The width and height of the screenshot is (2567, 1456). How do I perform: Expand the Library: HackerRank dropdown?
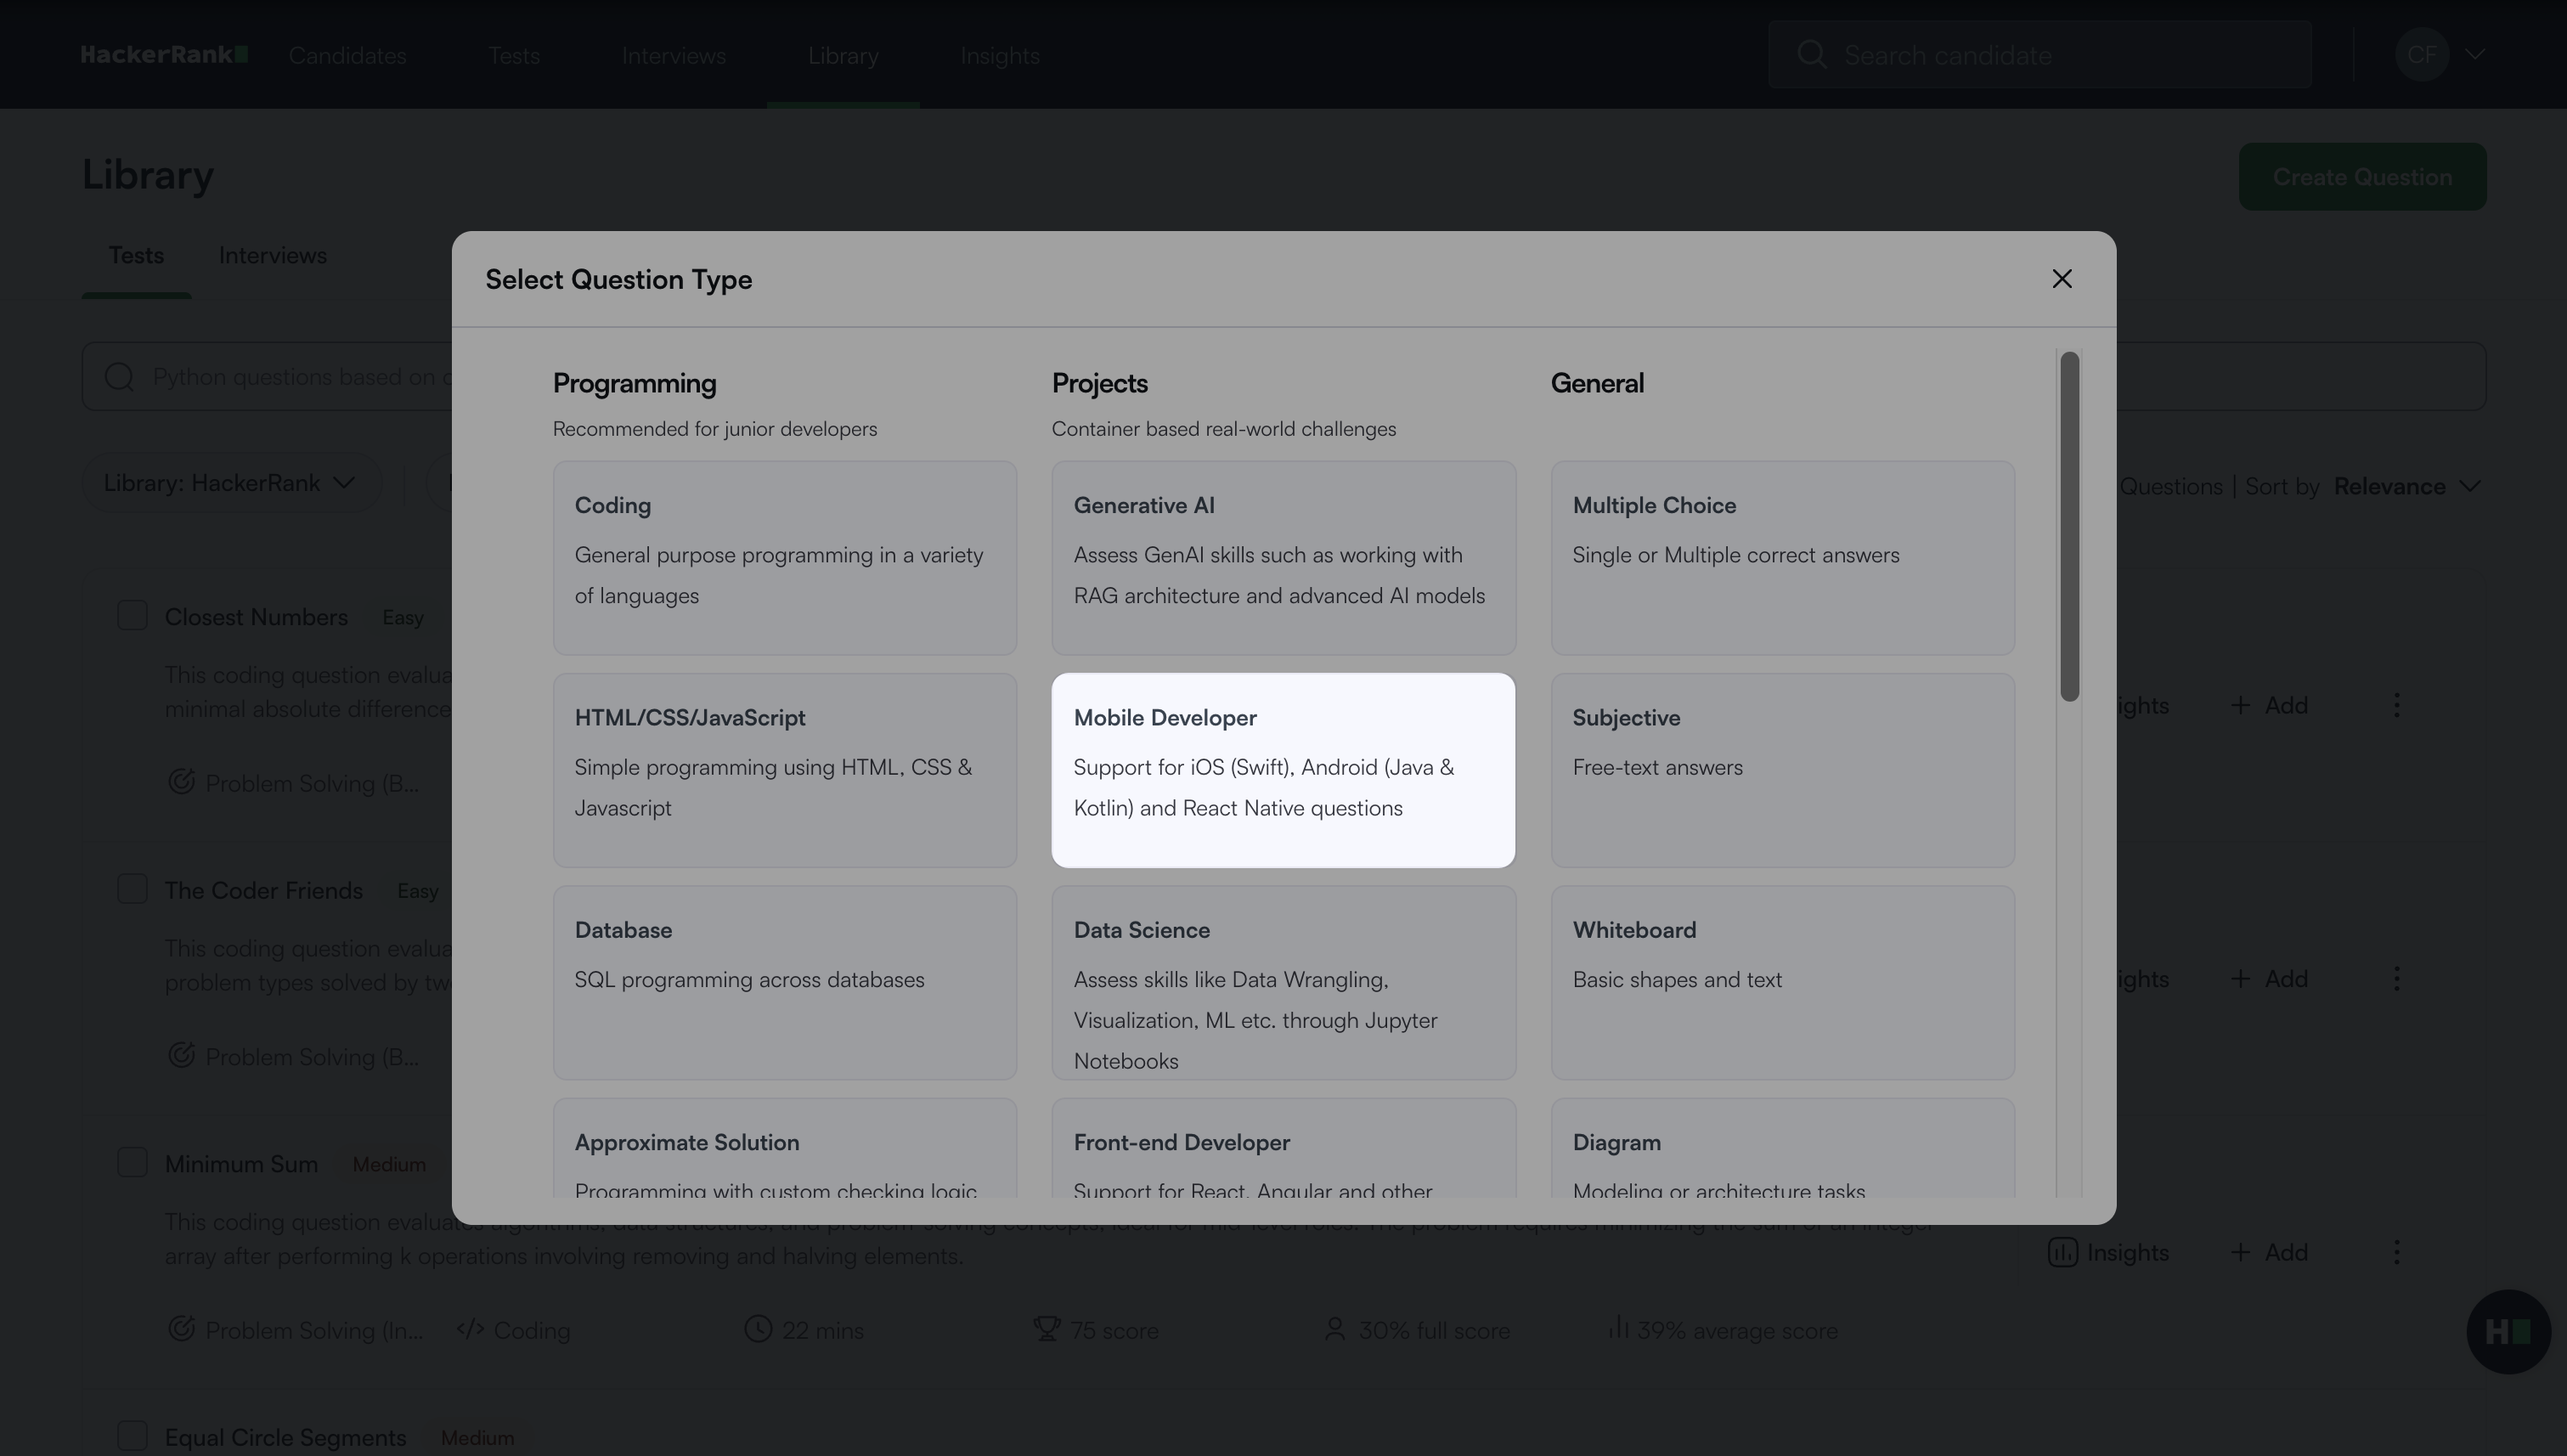point(230,484)
